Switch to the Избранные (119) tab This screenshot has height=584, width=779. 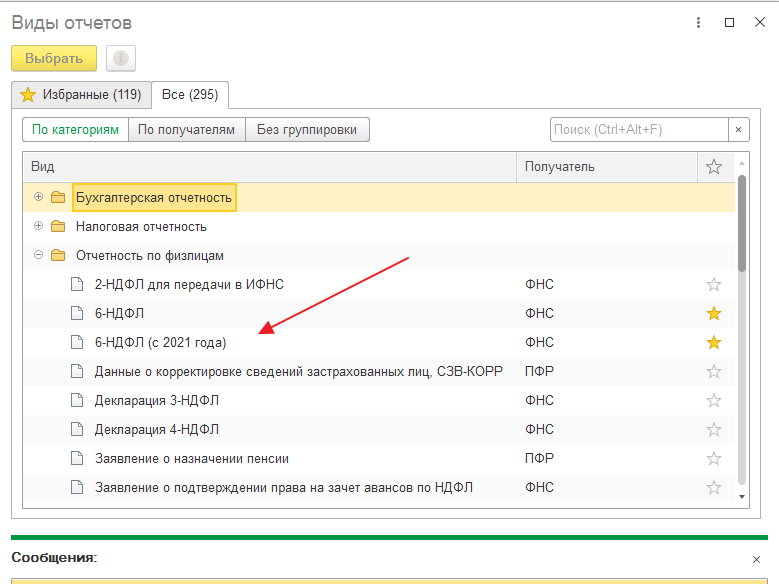[81, 95]
